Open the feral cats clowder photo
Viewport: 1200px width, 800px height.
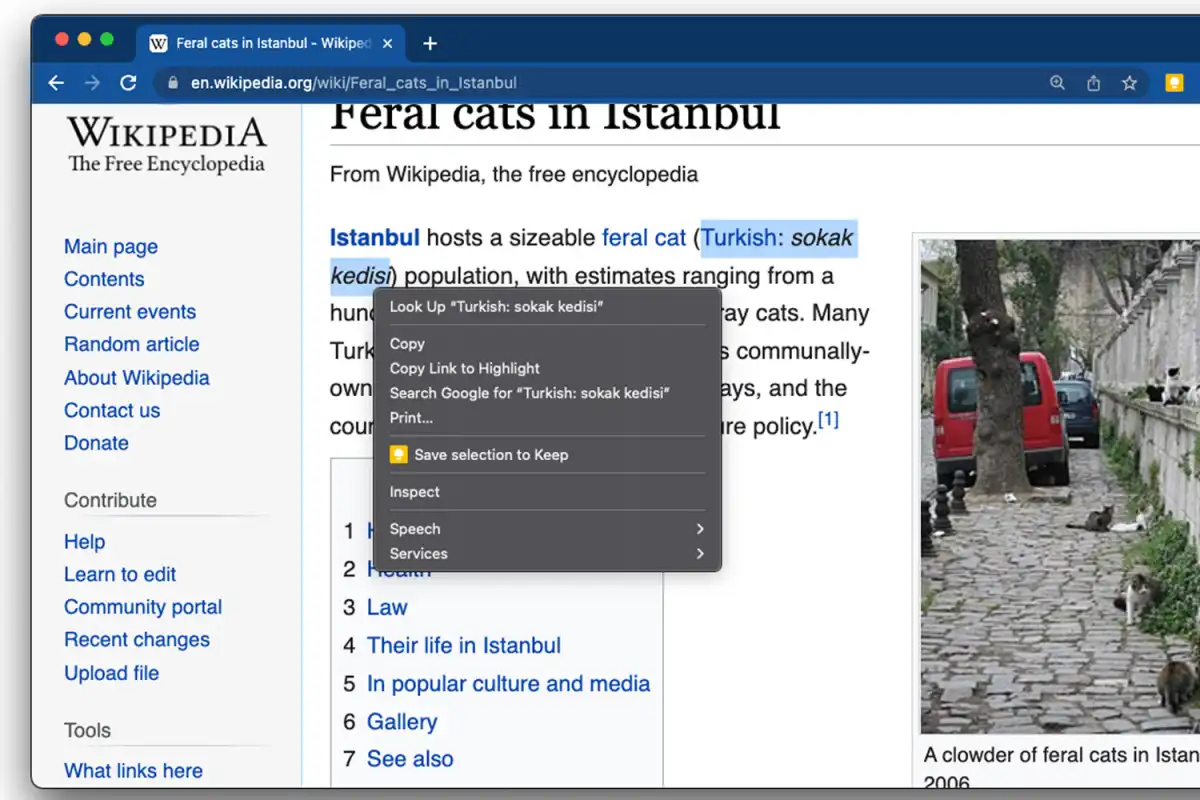pos(1060,485)
